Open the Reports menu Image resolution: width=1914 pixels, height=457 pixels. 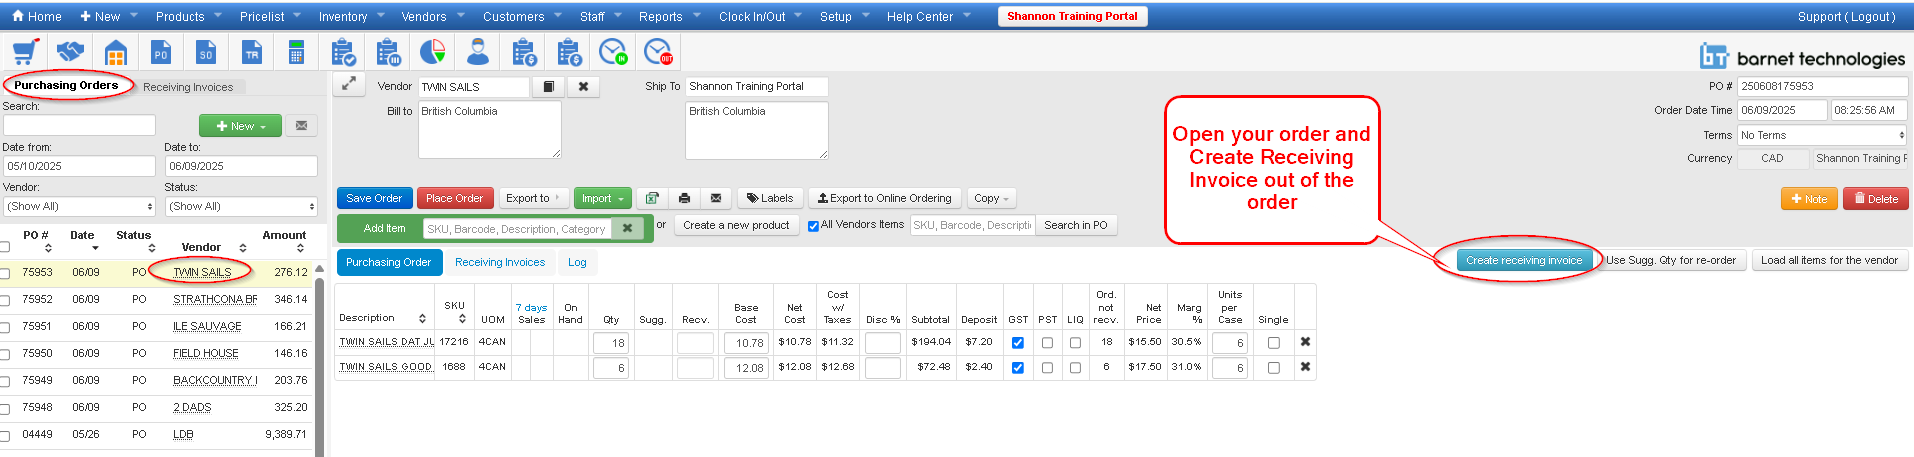click(x=667, y=16)
